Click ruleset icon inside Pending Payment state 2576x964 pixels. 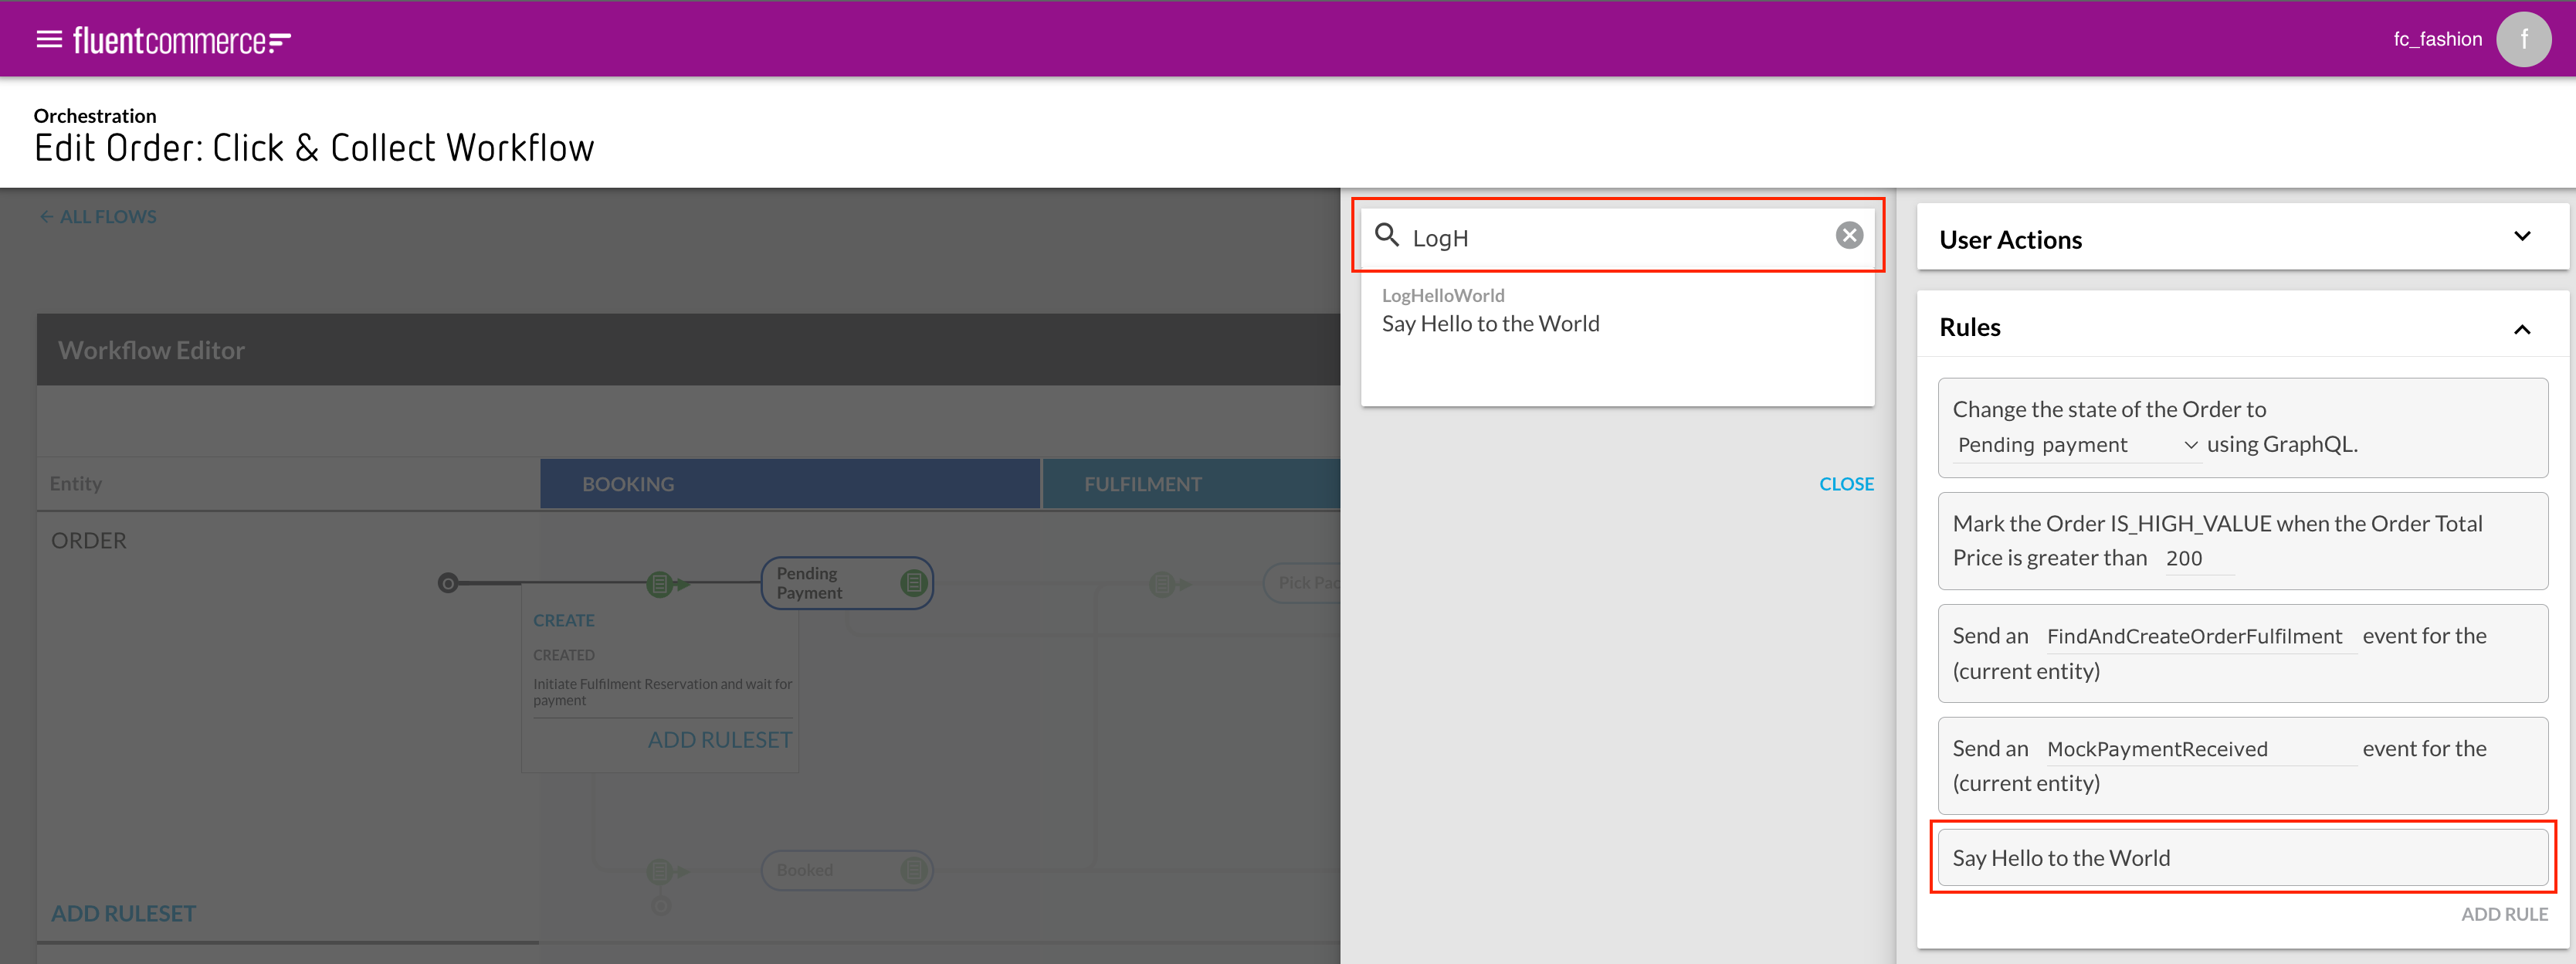pyautogui.click(x=913, y=583)
